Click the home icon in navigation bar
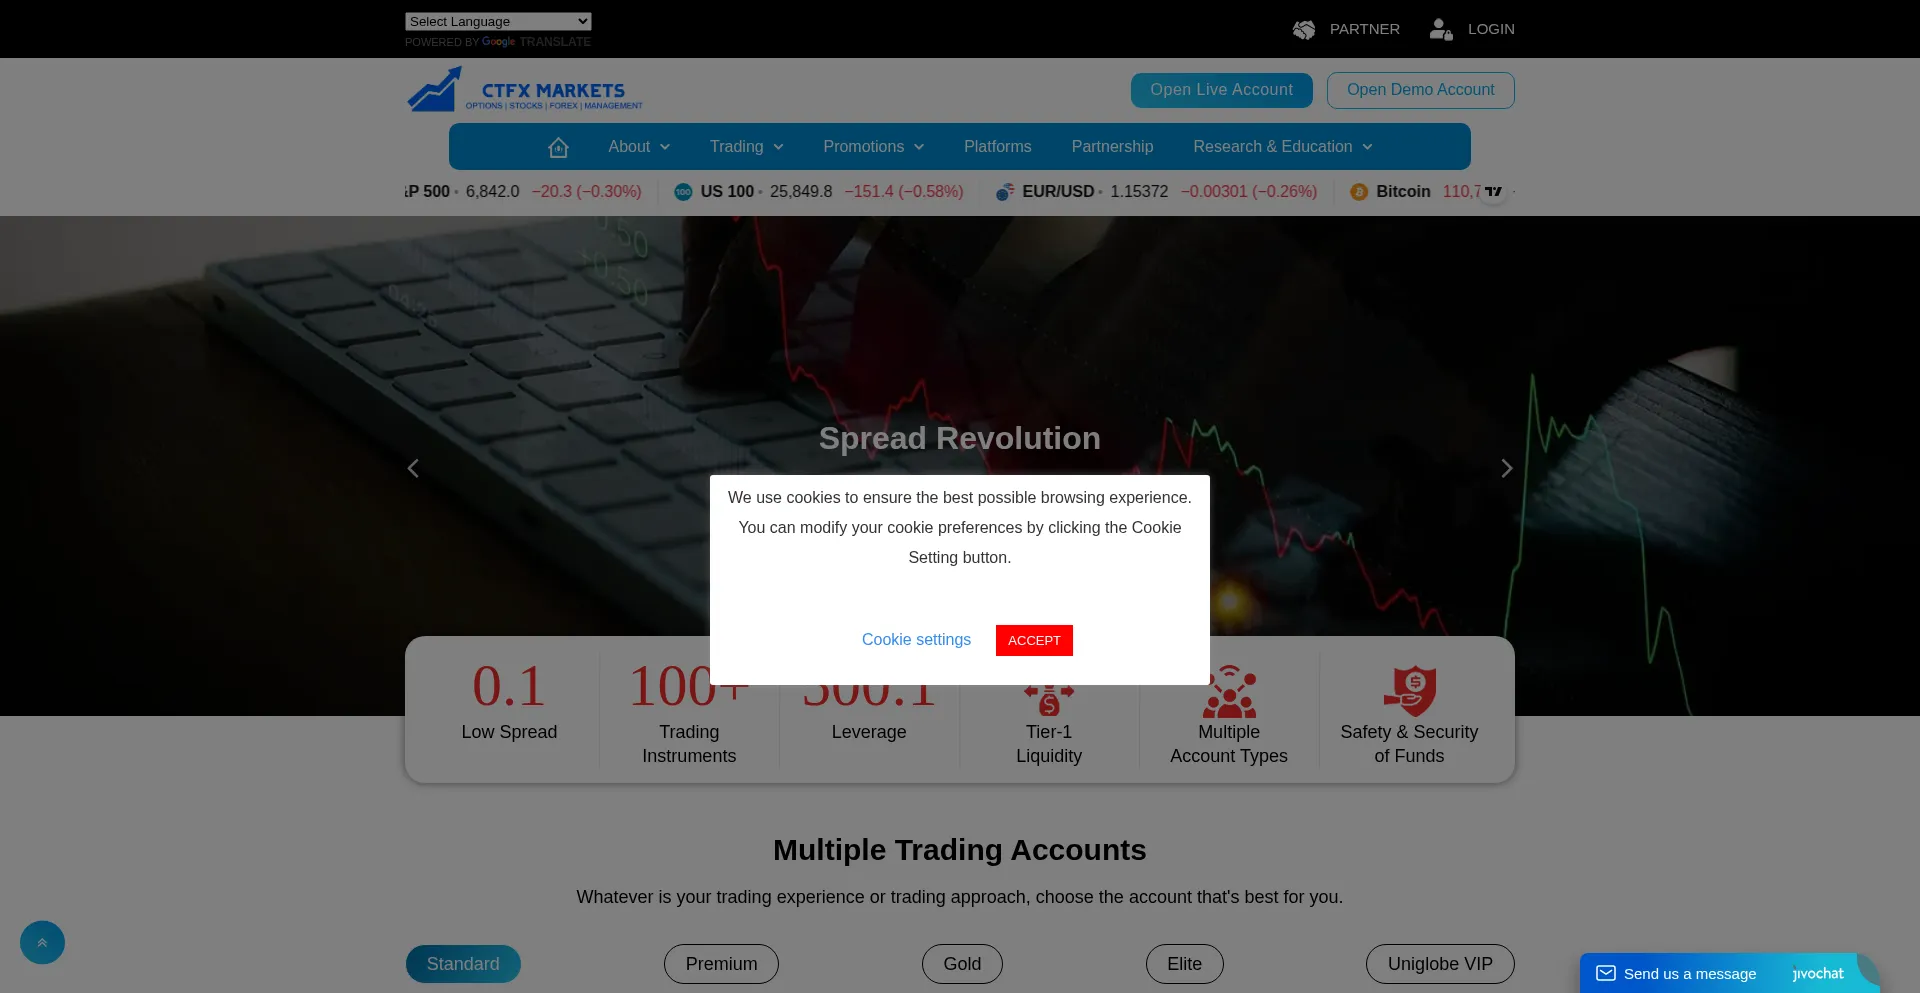This screenshot has width=1920, height=993. (x=558, y=147)
